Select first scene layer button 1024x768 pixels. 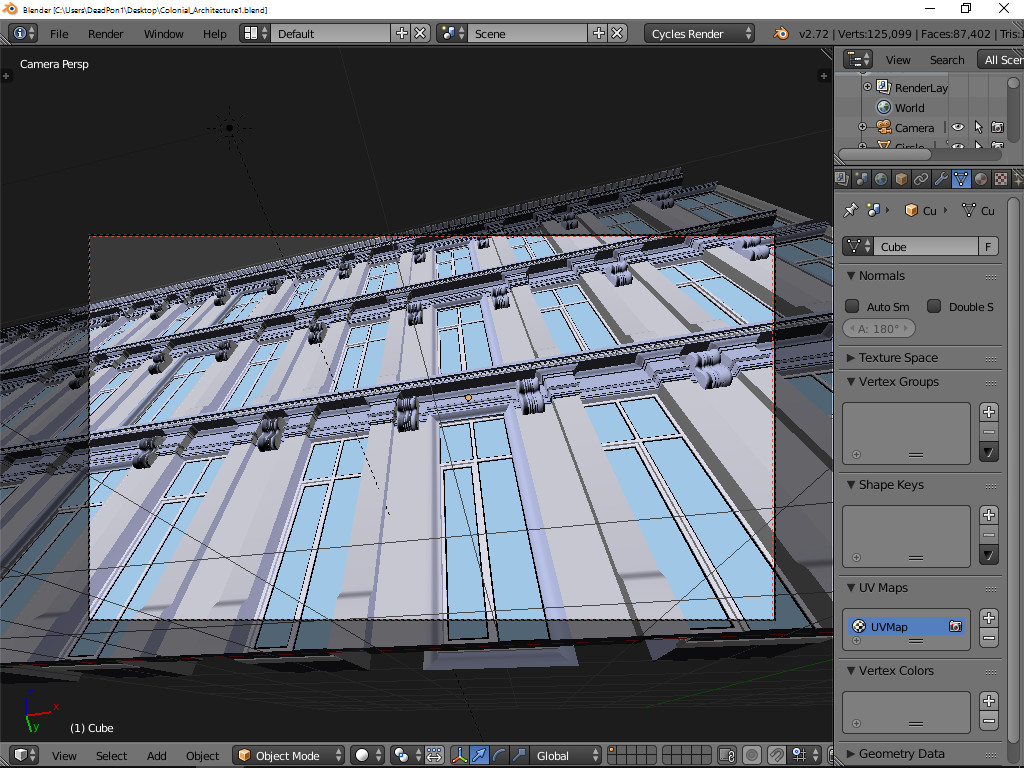(613, 751)
